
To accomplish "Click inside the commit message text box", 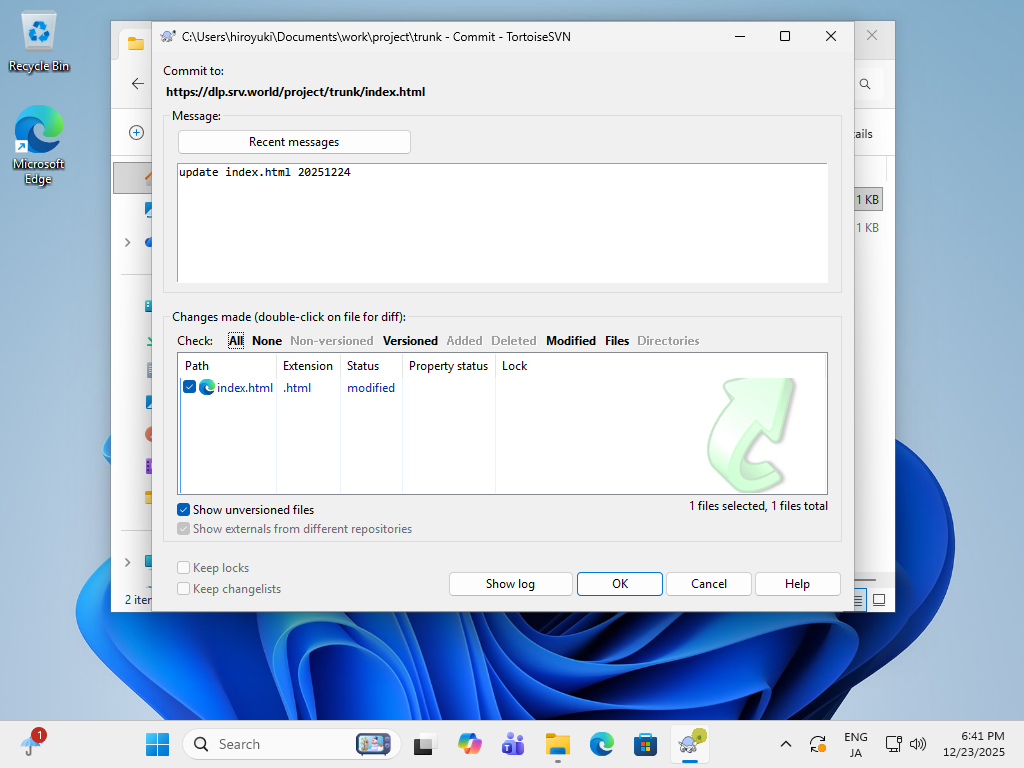I will pyautogui.click(x=500, y=225).
